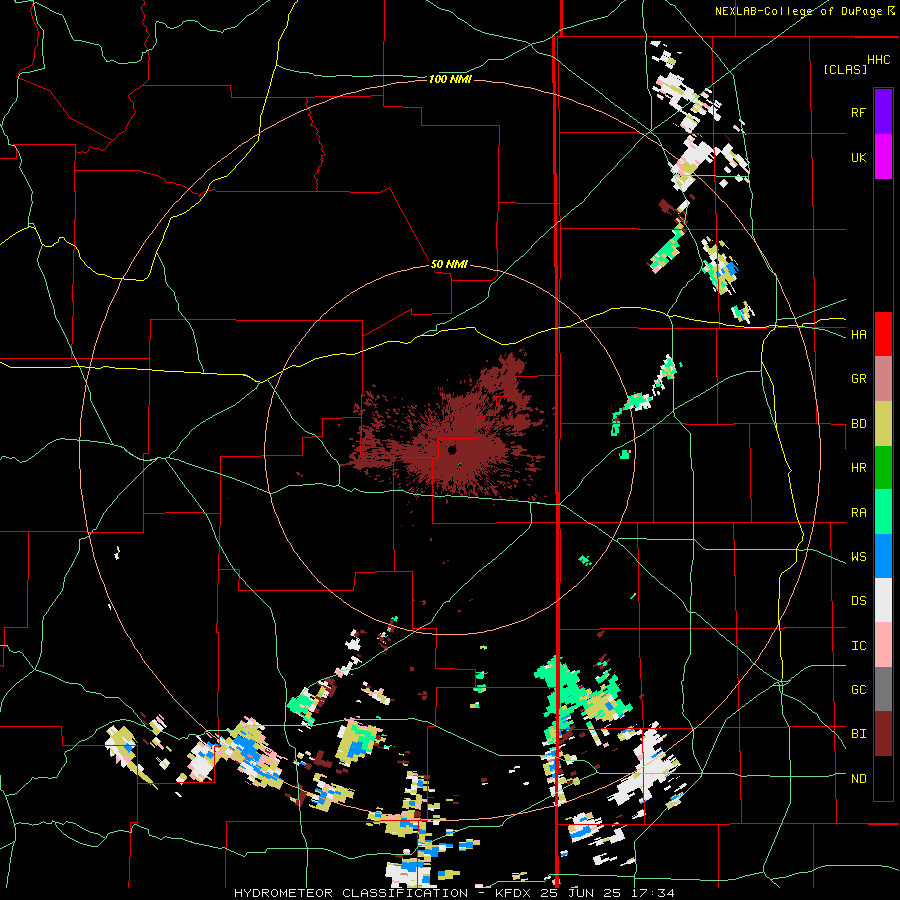This screenshot has height=900, width=900.
Task: Click the KFDX radar site identifier
Action: [512, 893]
